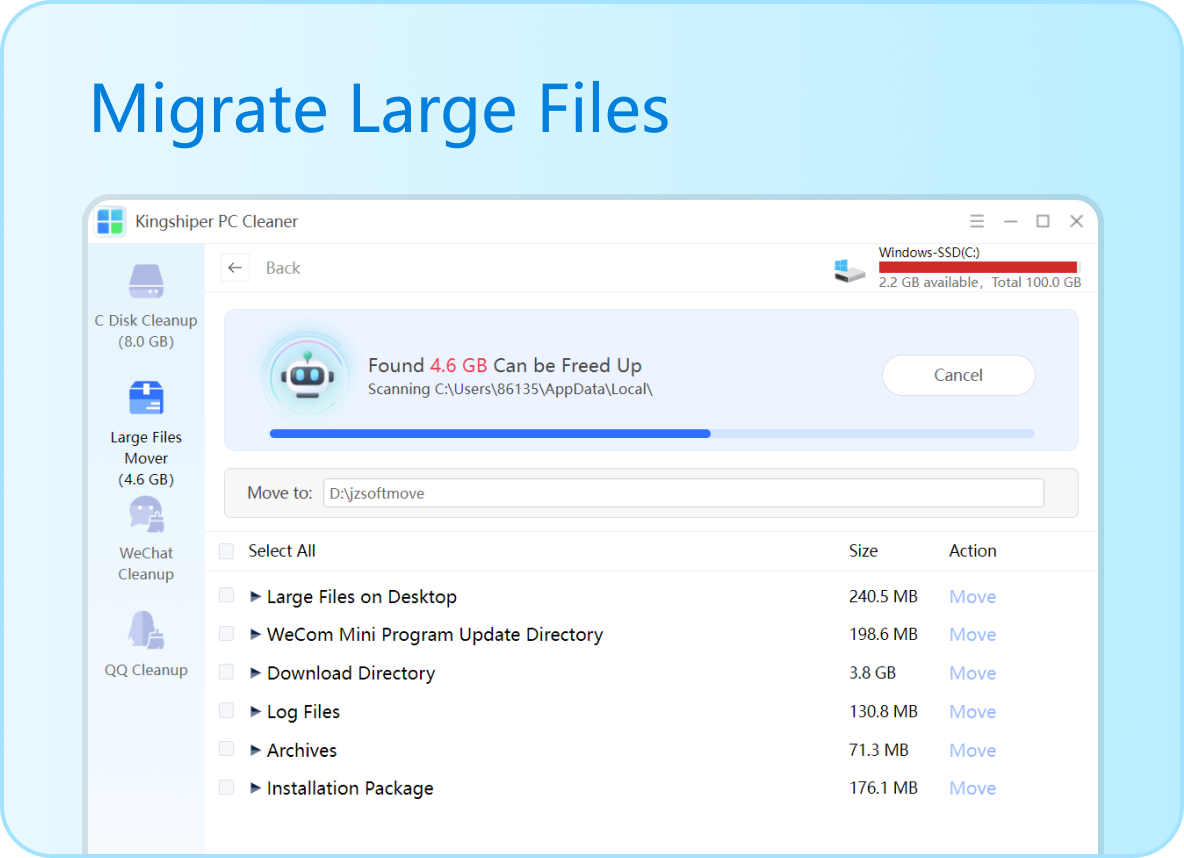The image size is (1184, 858).
Task: Move the WeCom Mini Program Update Directory
Action: 973,634
